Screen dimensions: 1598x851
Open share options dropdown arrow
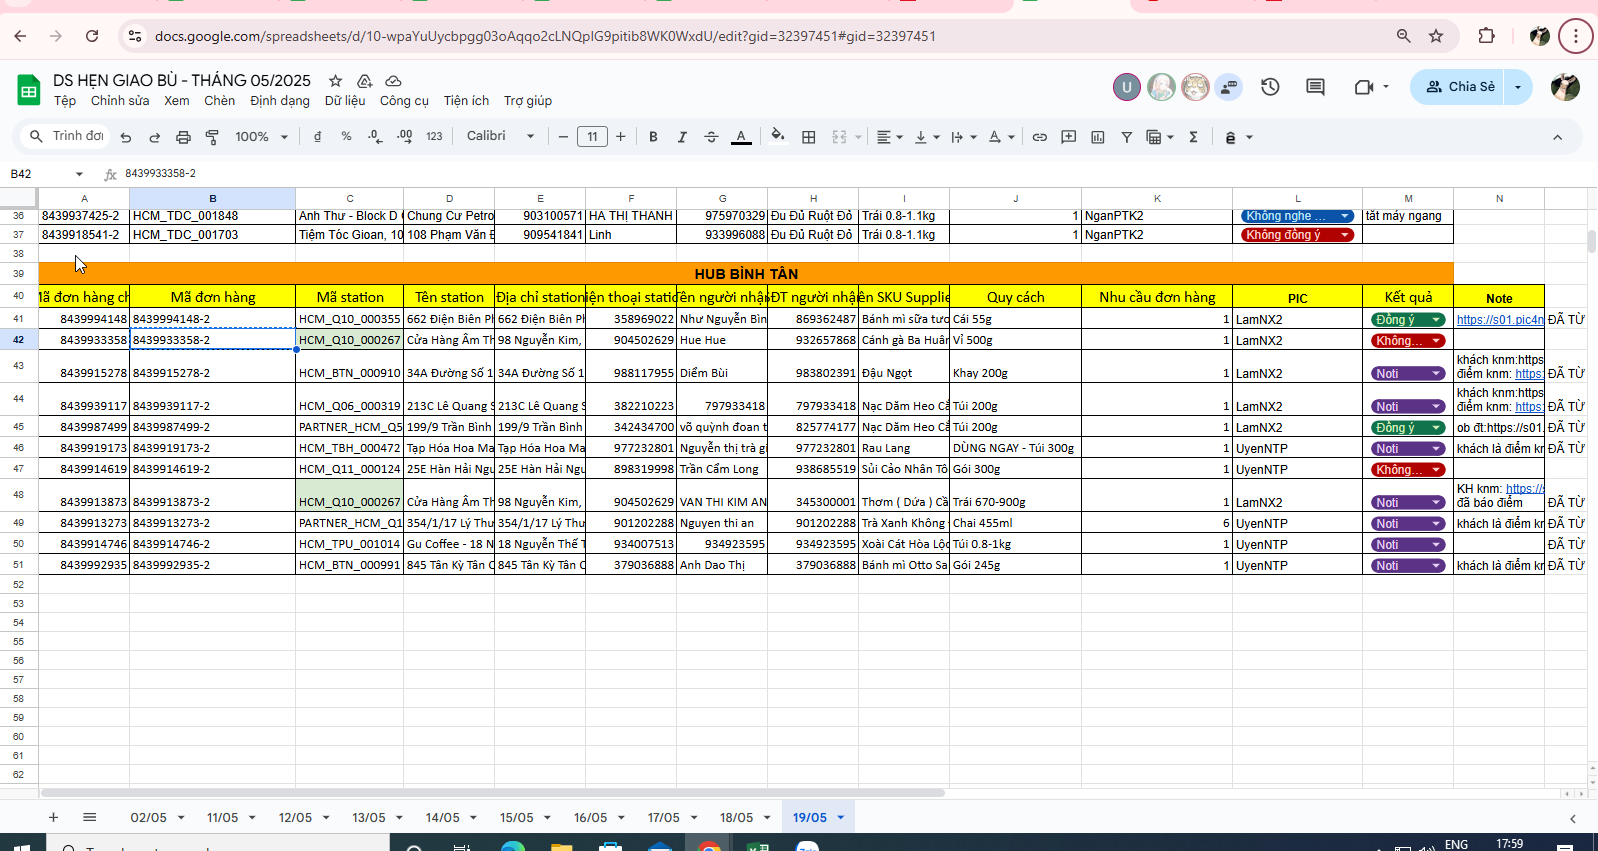pyautogui.click(x=1518, y=87)
